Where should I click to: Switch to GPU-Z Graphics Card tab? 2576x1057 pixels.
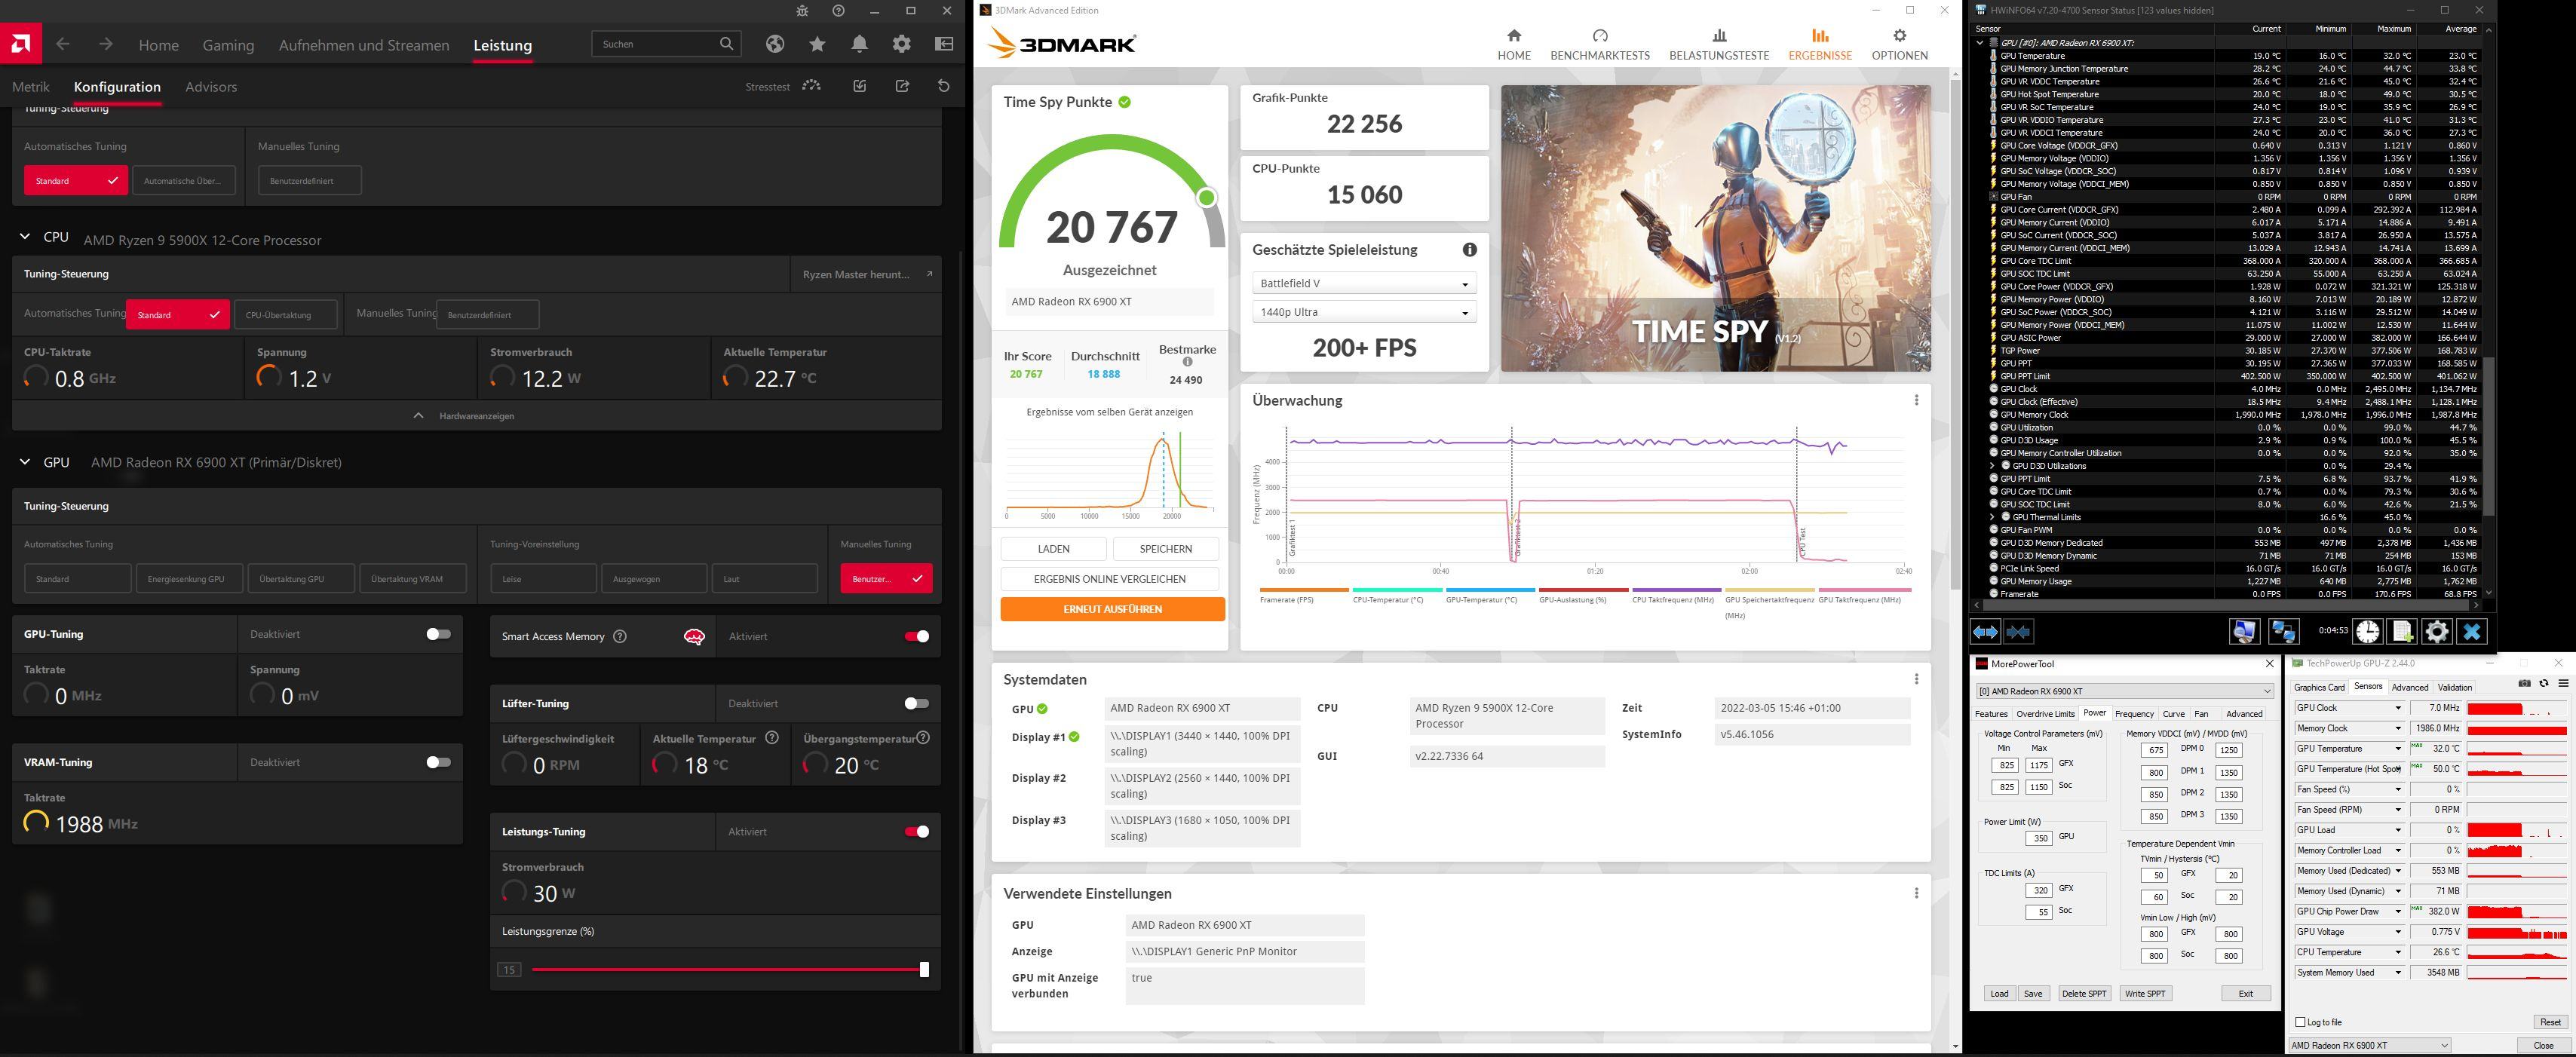click(2319, 687)
